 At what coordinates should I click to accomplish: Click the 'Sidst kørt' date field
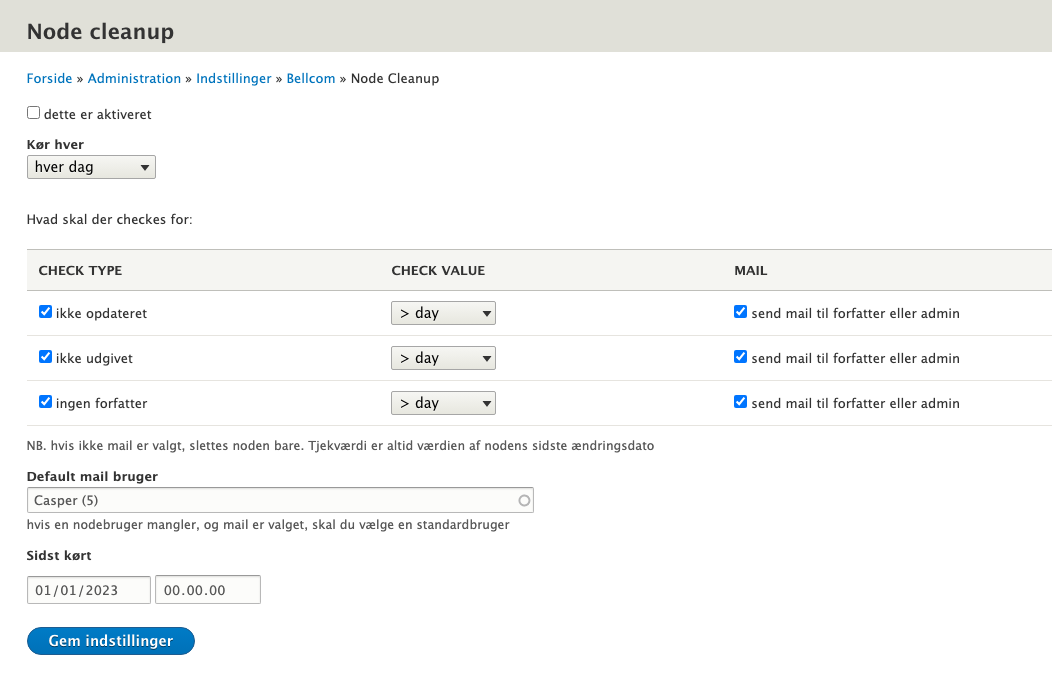[x=88, y=590]
